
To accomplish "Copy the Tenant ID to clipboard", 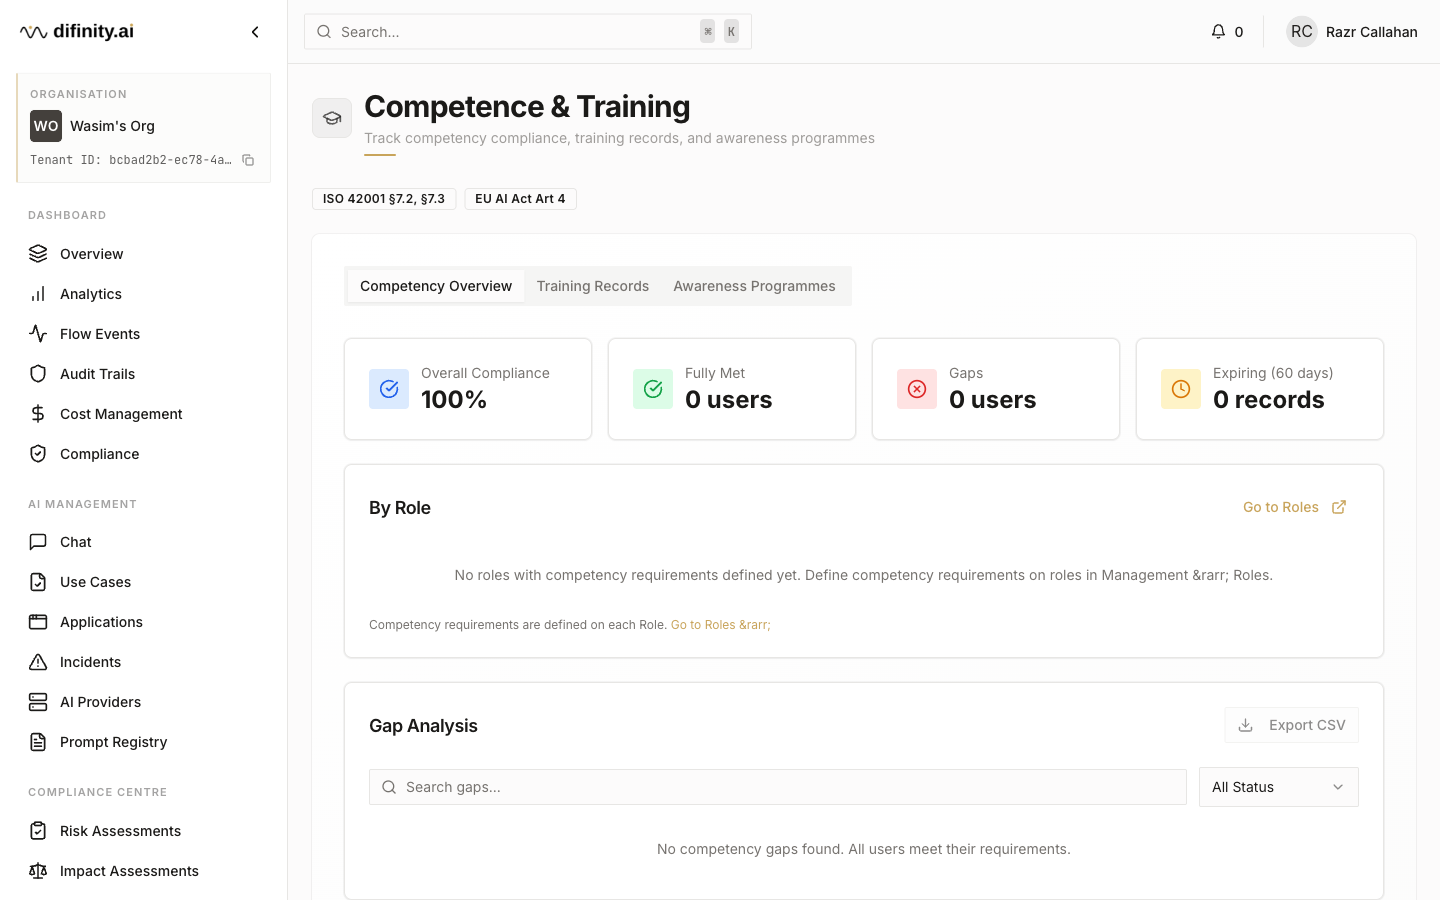I will tap(248, 160).
